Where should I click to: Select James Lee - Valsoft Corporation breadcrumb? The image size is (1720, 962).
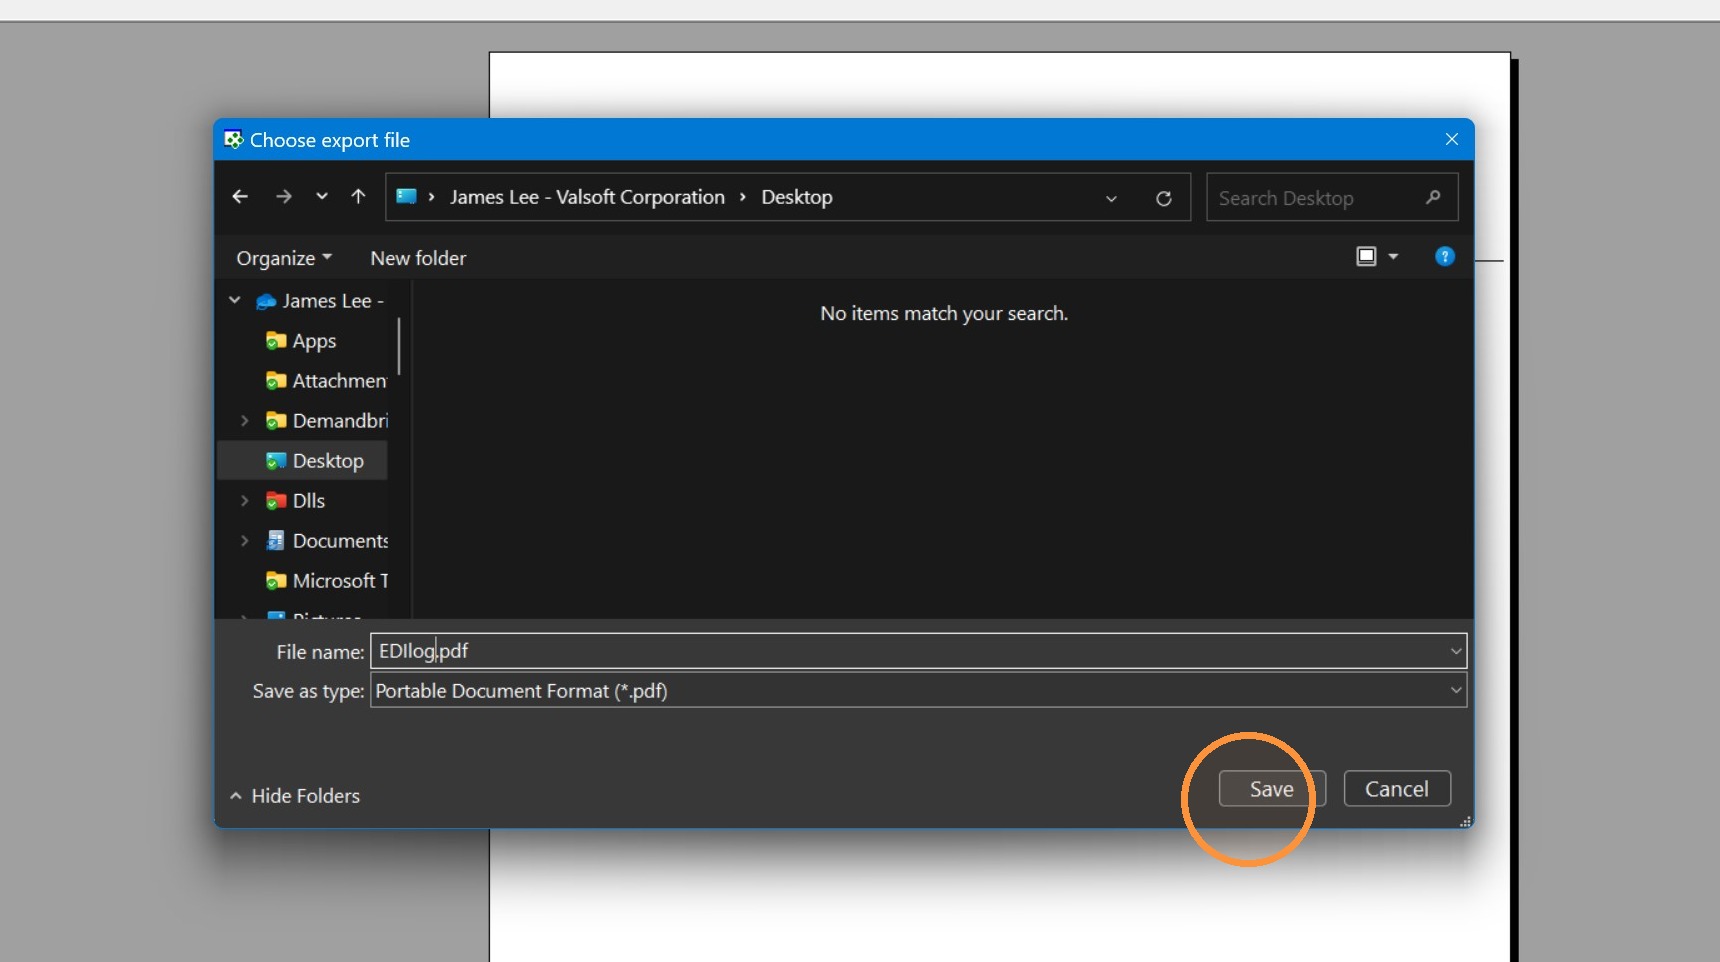[x=587, y=197]
